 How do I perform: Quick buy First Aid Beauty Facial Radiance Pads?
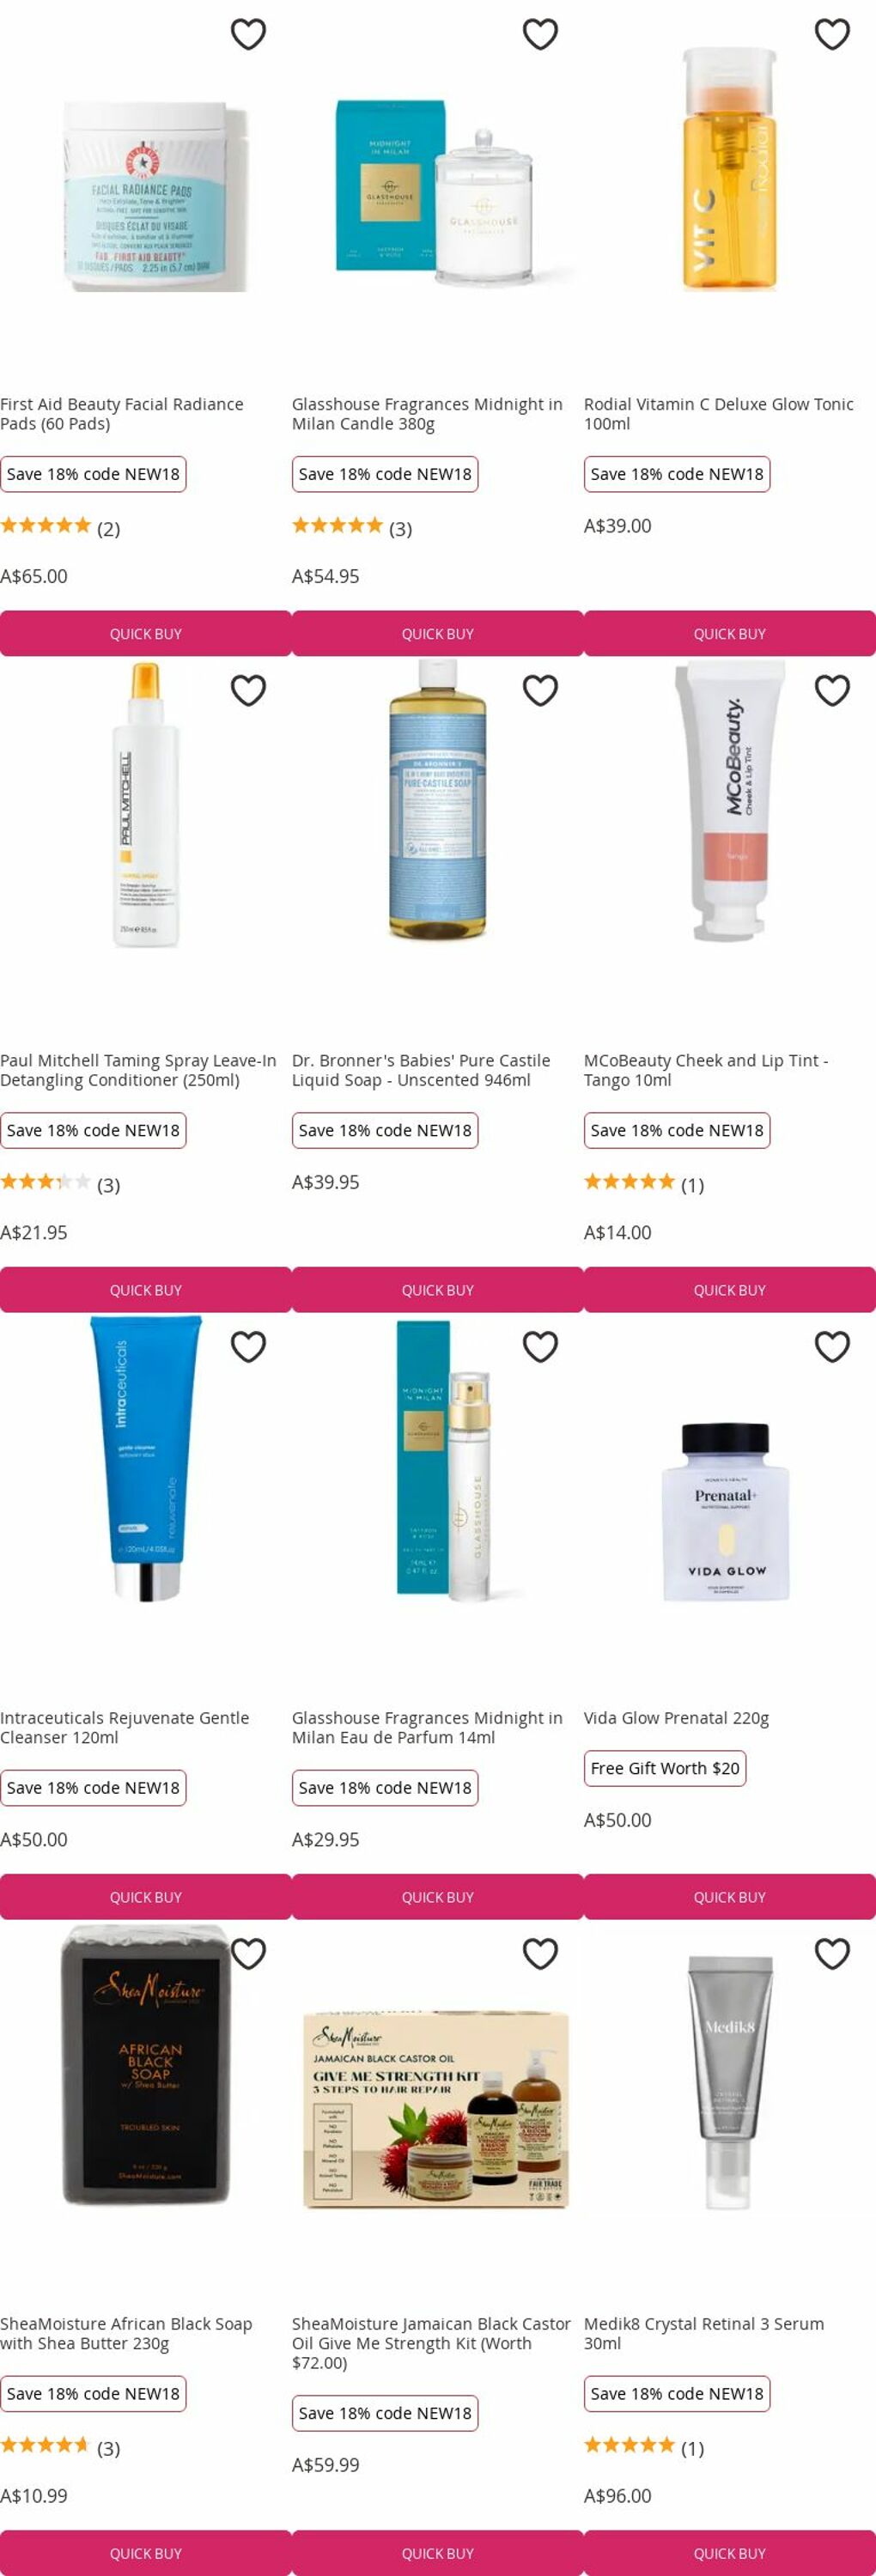[146, 634]
